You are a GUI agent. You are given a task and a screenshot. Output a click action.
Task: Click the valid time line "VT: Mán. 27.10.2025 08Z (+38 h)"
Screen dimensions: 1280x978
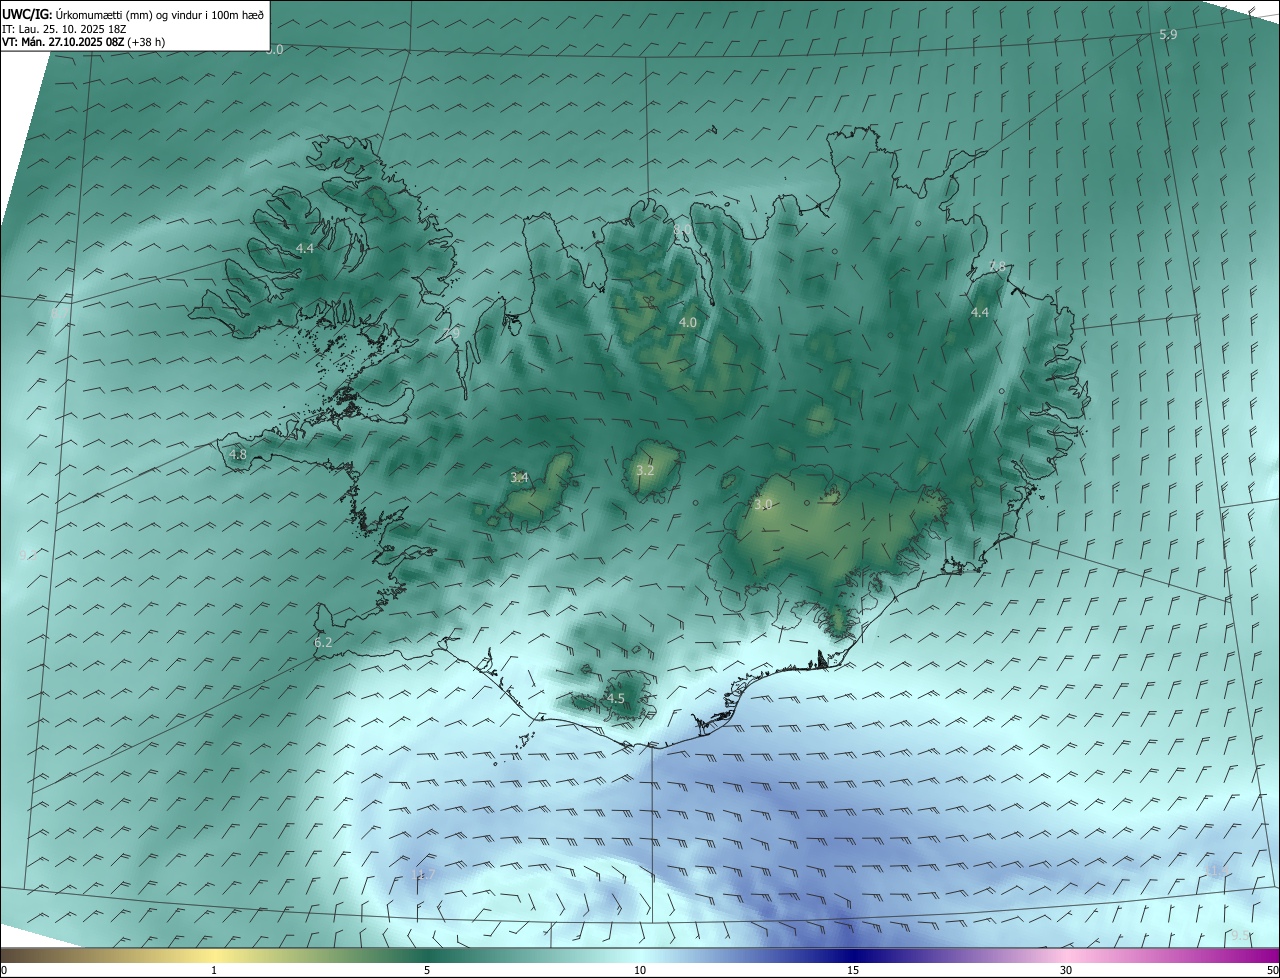[x=84, y=42]
